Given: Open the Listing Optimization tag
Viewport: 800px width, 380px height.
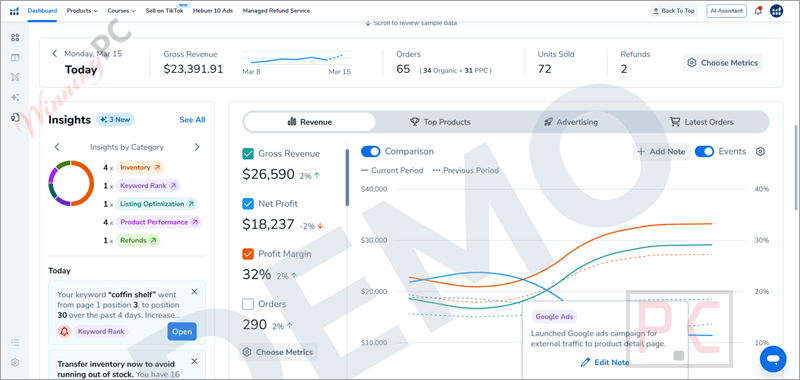Looking at the screenshot, I should [x=157, y=204].
